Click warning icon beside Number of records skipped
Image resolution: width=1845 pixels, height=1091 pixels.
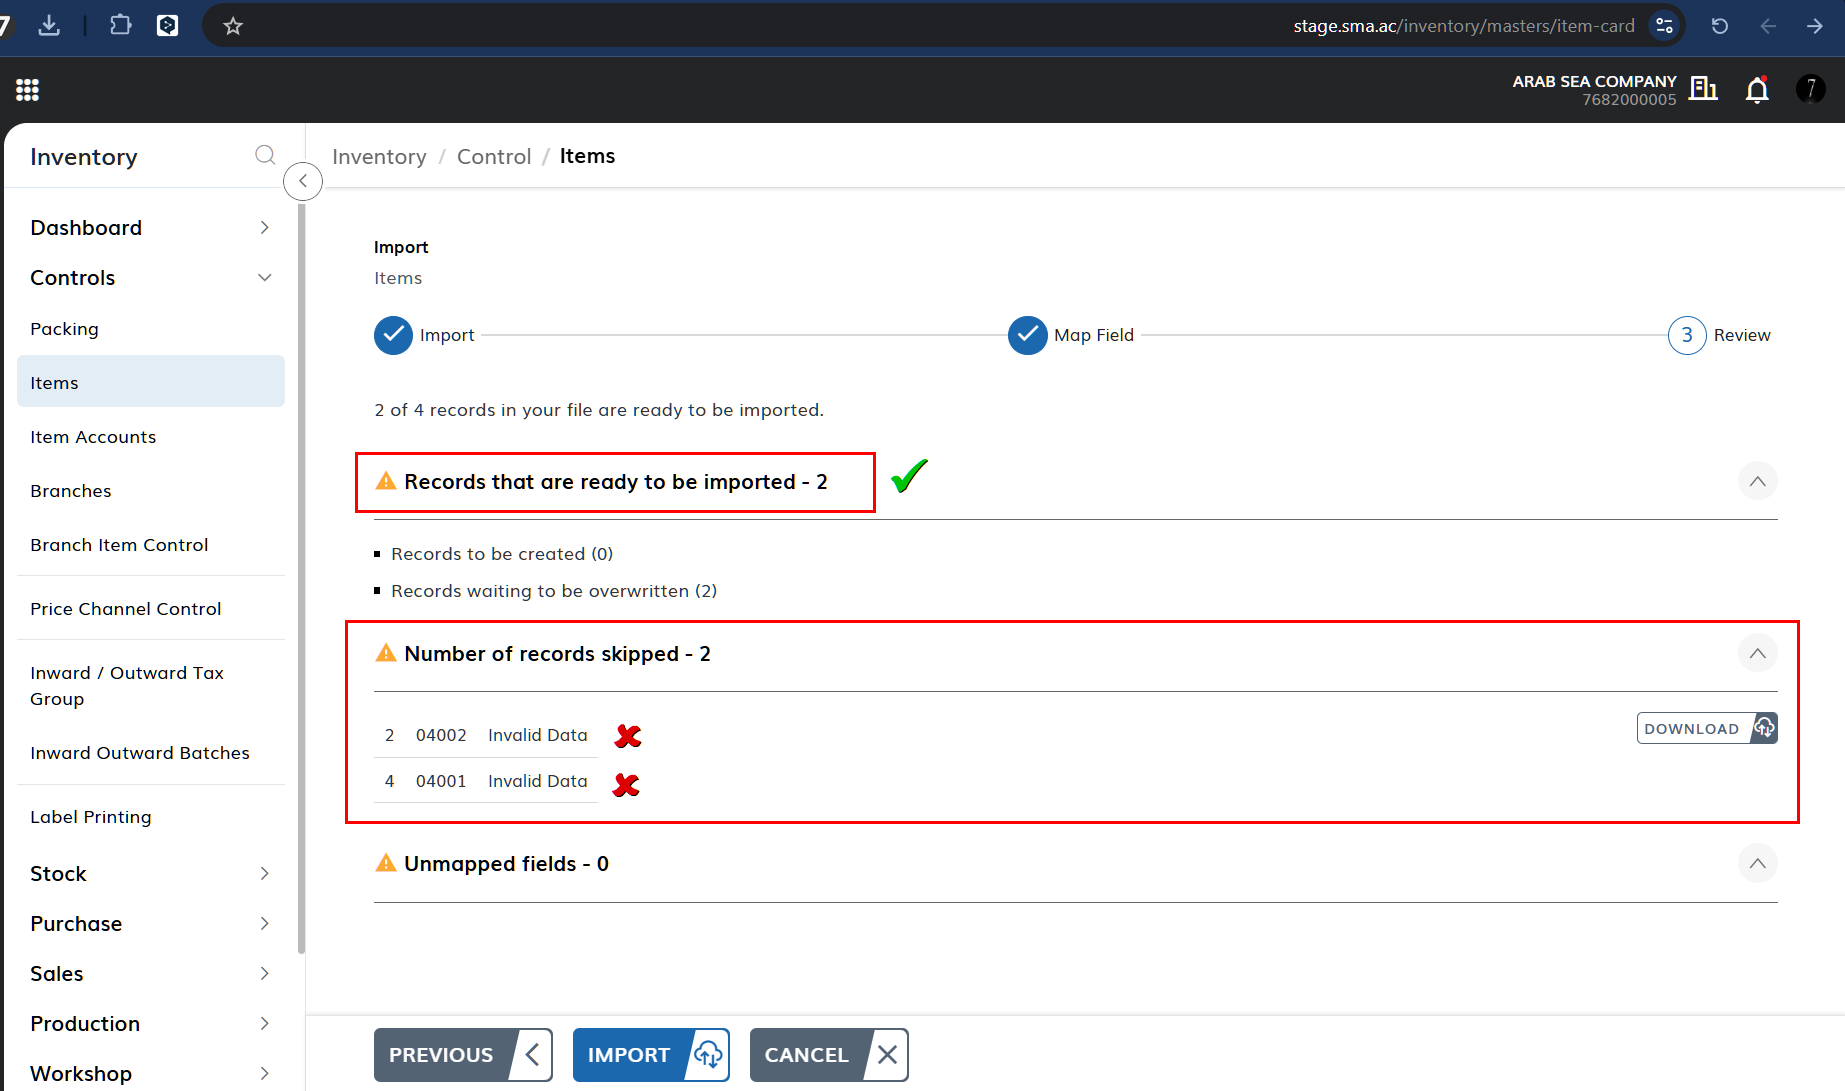(386, 653)
